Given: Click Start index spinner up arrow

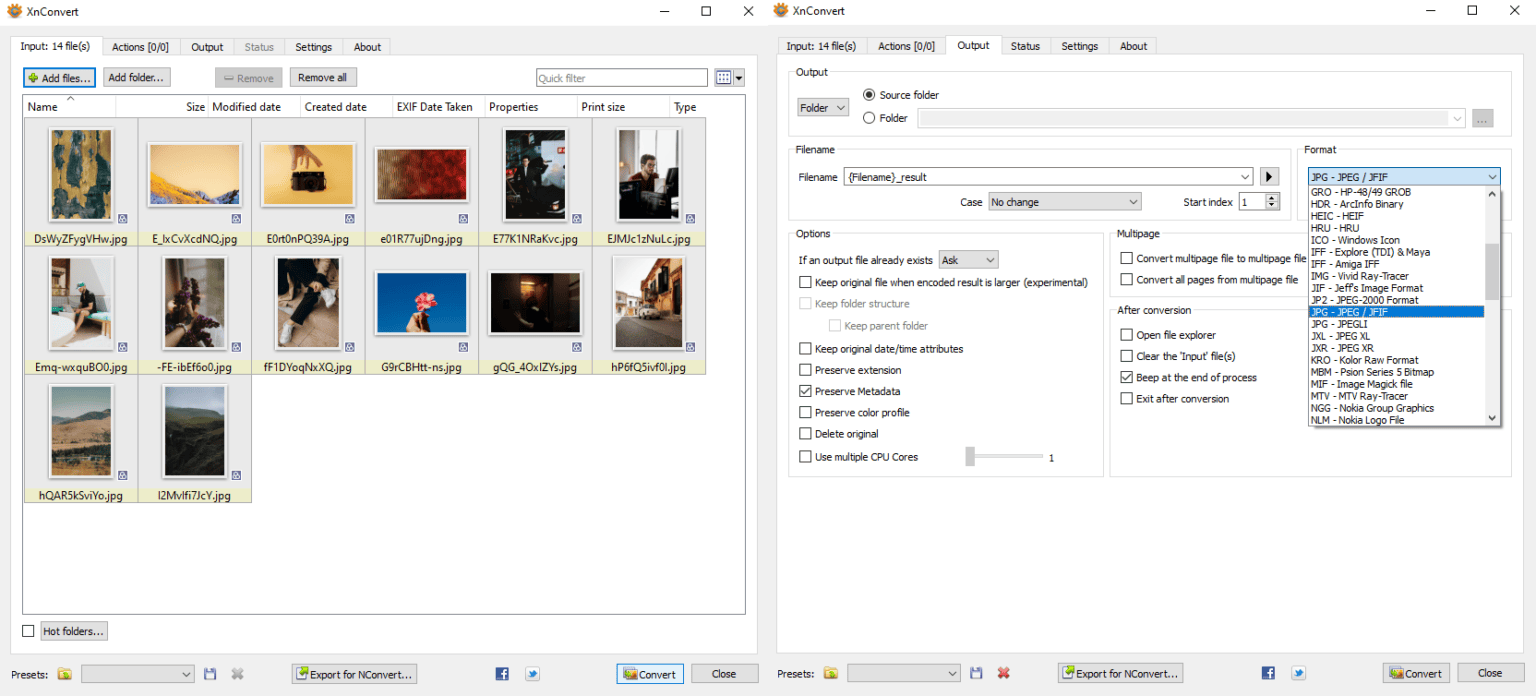Looking at the screenshot, I should point(1272,197).
